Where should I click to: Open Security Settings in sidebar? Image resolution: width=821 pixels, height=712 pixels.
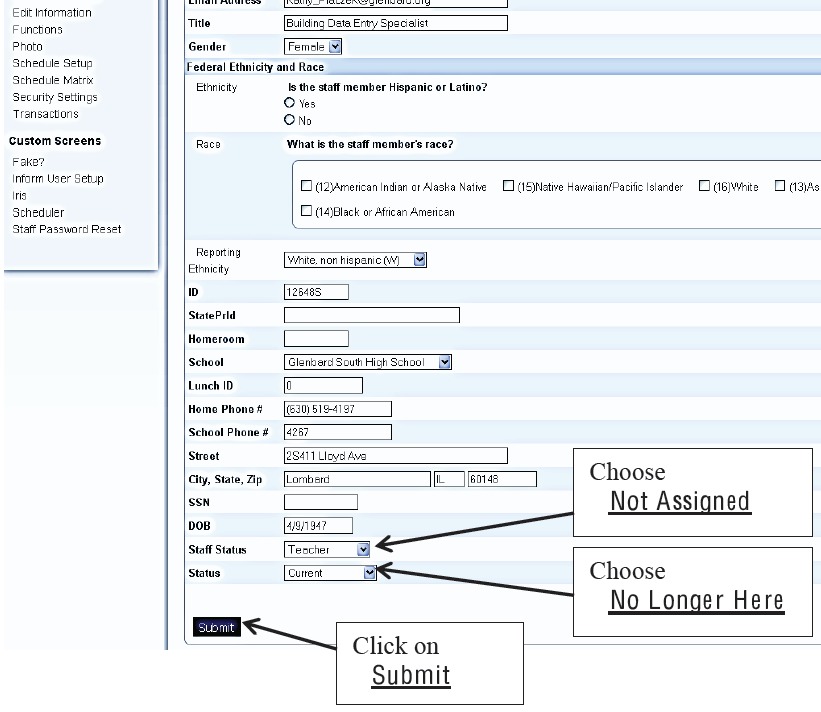tap(55, 97)
